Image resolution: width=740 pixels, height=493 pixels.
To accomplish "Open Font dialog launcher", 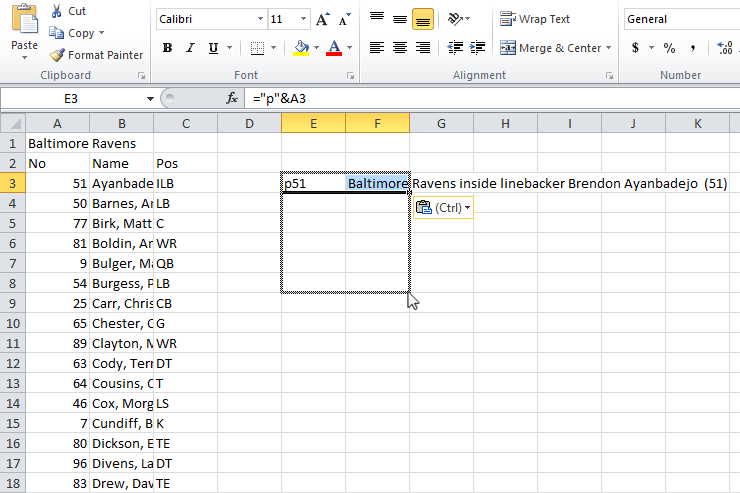I will pos(350,75).
